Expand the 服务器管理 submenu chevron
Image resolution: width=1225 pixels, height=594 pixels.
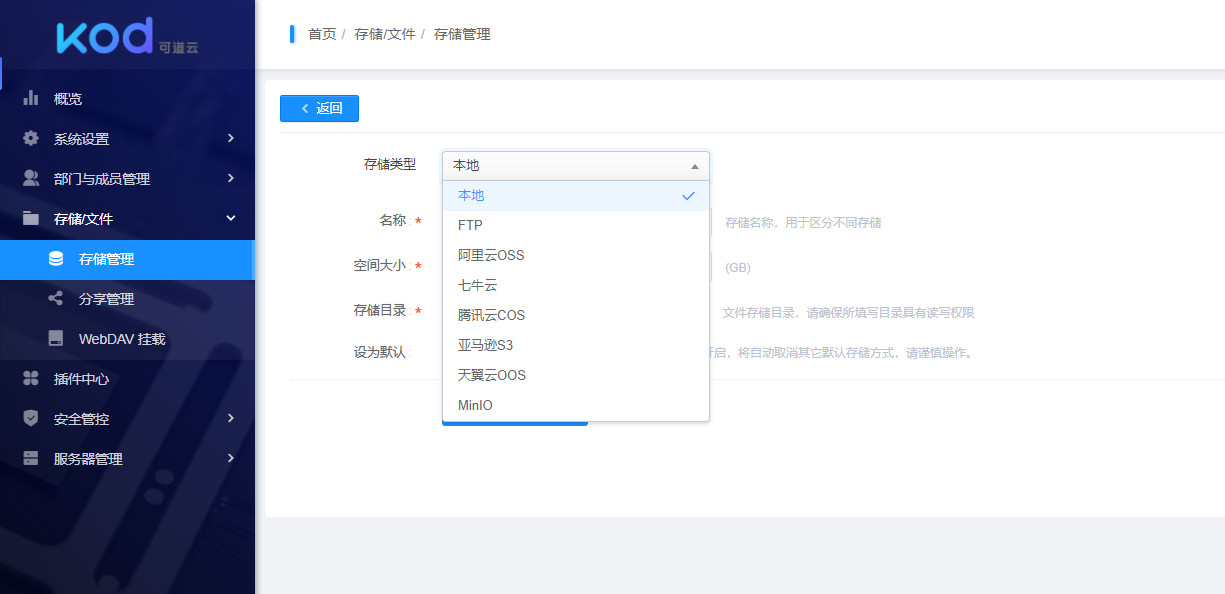(231, 459)
